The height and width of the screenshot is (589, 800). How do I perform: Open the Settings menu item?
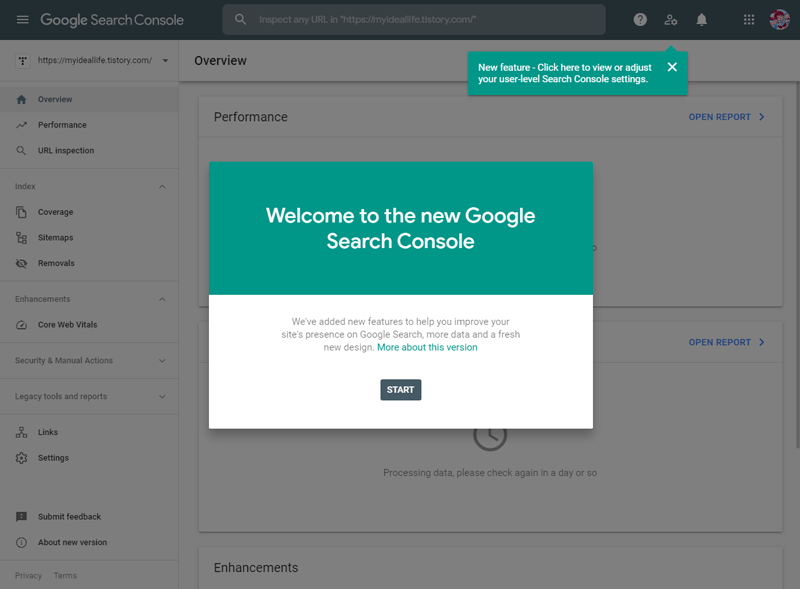coord(89,458)
